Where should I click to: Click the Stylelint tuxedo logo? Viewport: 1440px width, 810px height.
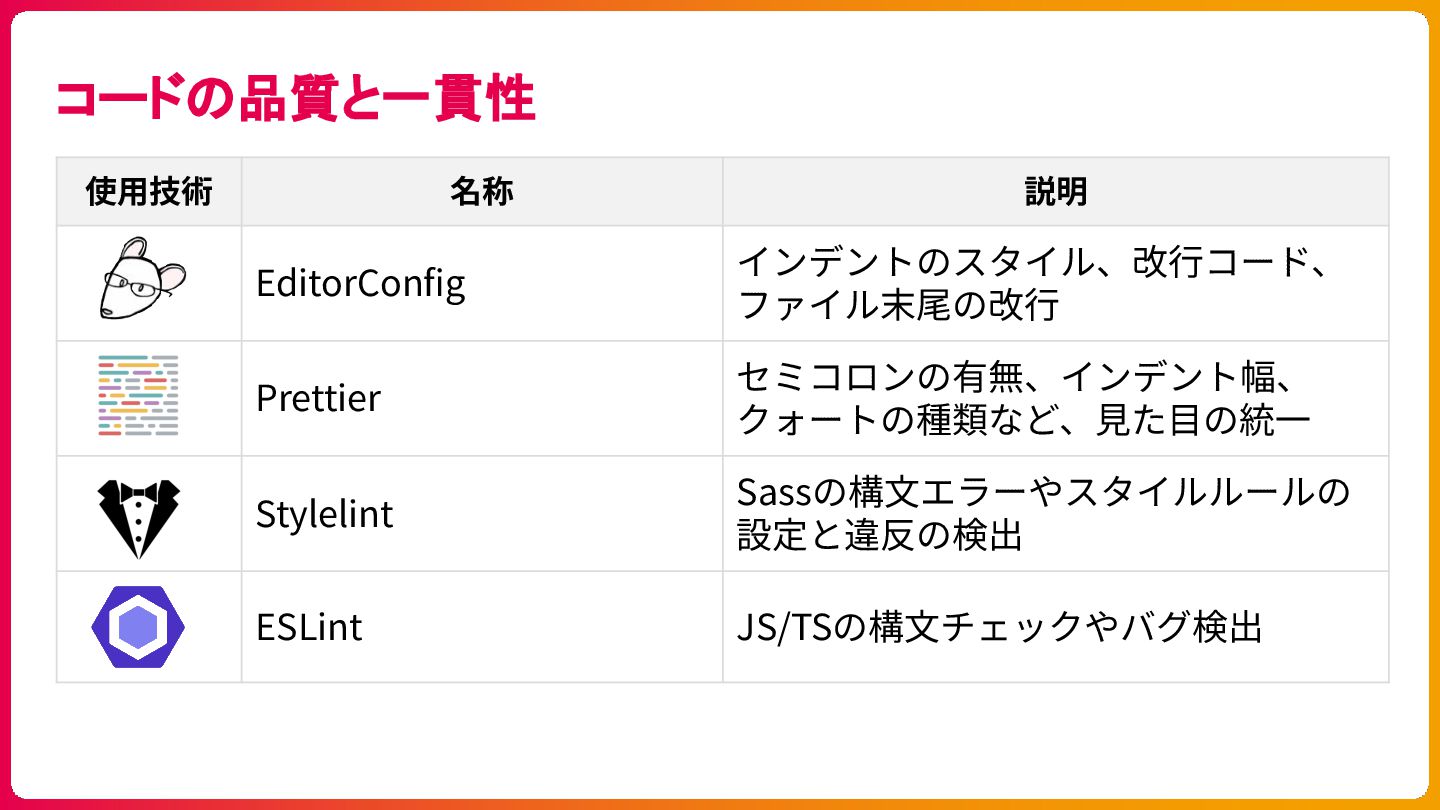pos(138,516)
